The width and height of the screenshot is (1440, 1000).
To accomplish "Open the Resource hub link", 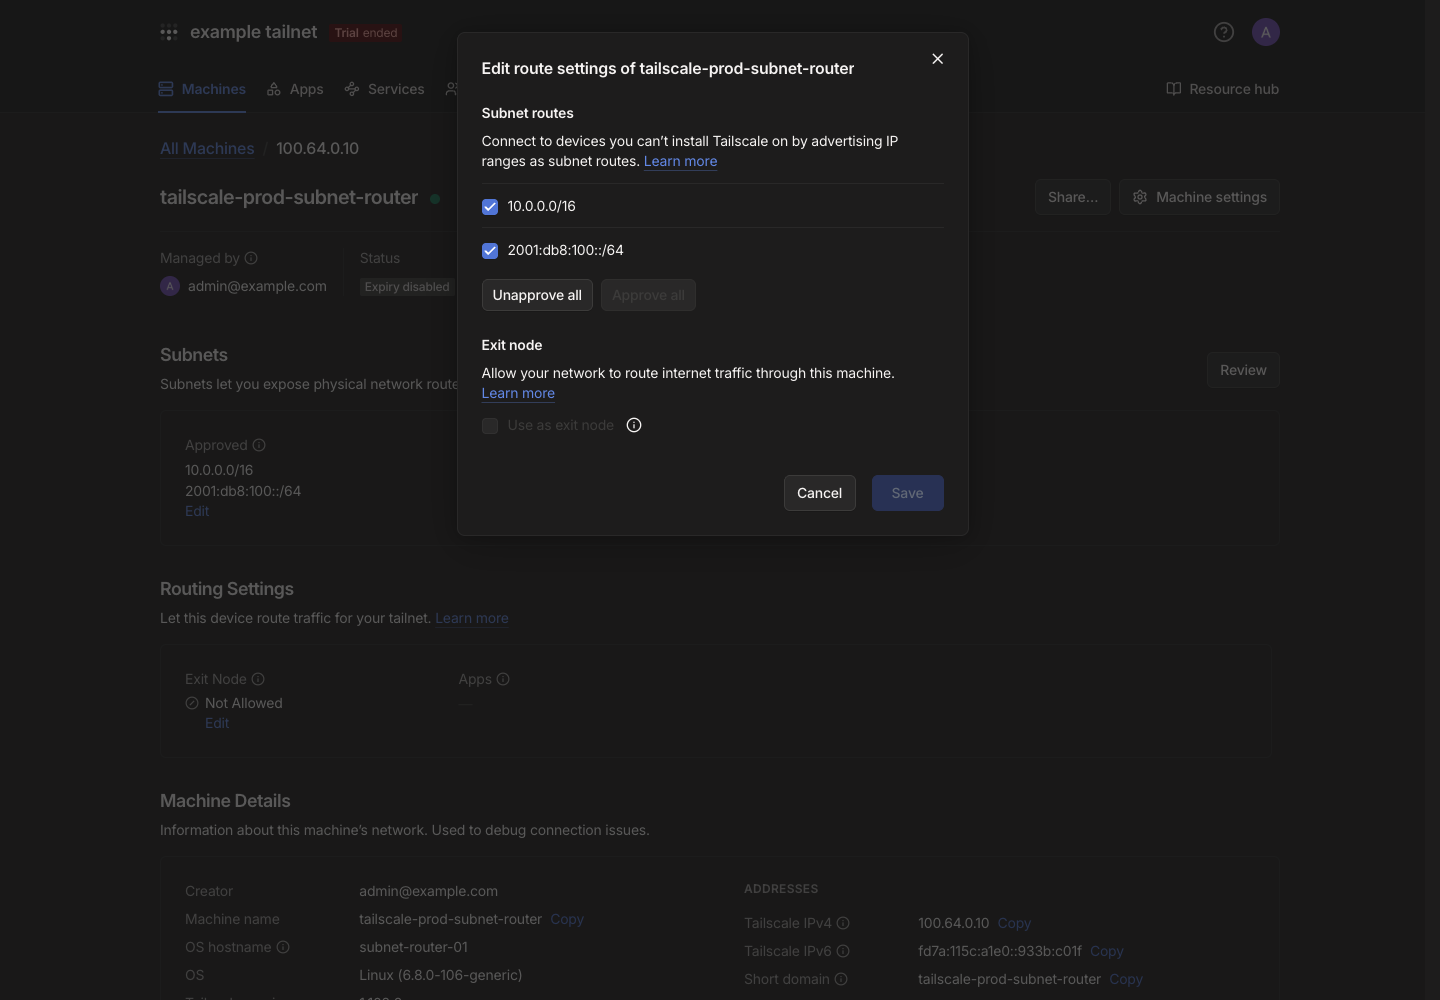I will [x=1222, y=89].
